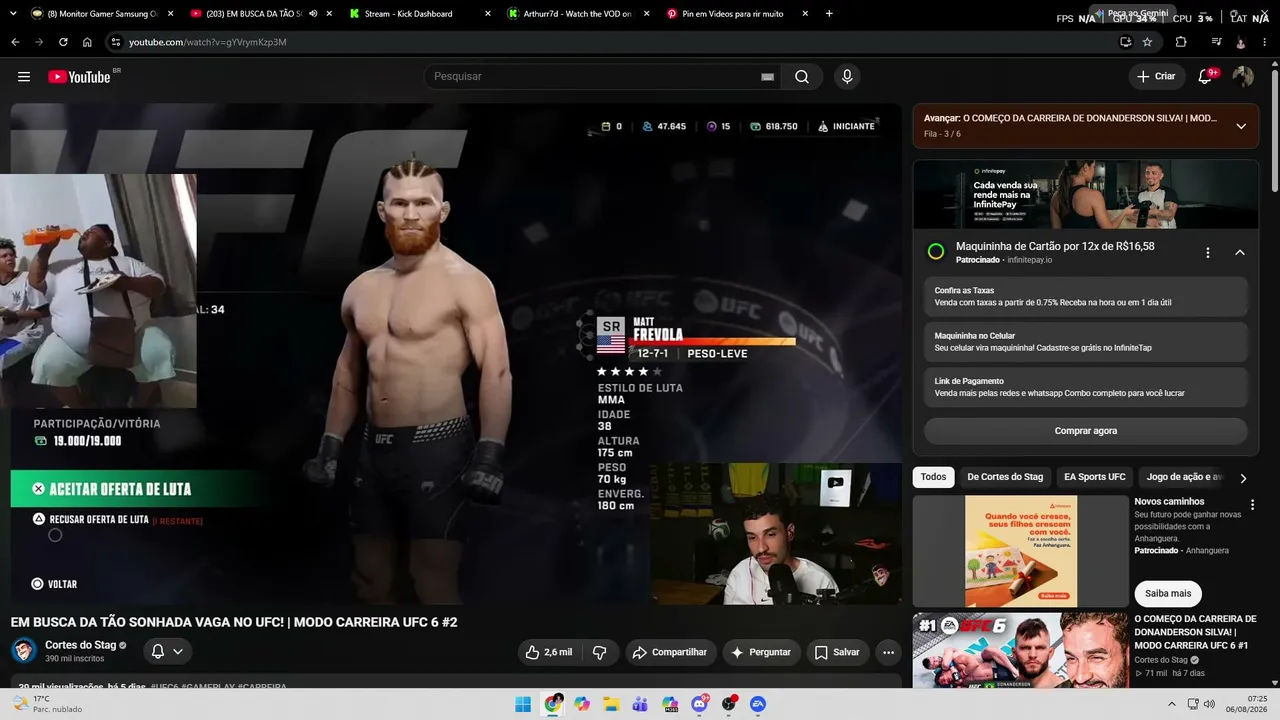Click the Perguntar ask button

coord(762,652)
